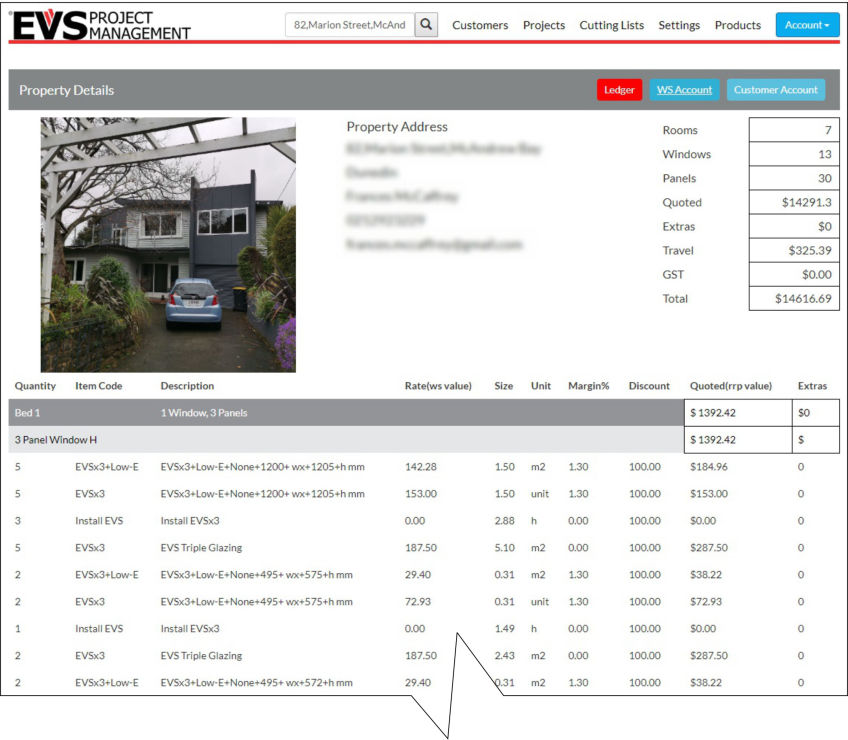This screenshot has height=740, width=848.
Task: Click the Bed 1 Extras cell
Action: click(x=815, y=412)
